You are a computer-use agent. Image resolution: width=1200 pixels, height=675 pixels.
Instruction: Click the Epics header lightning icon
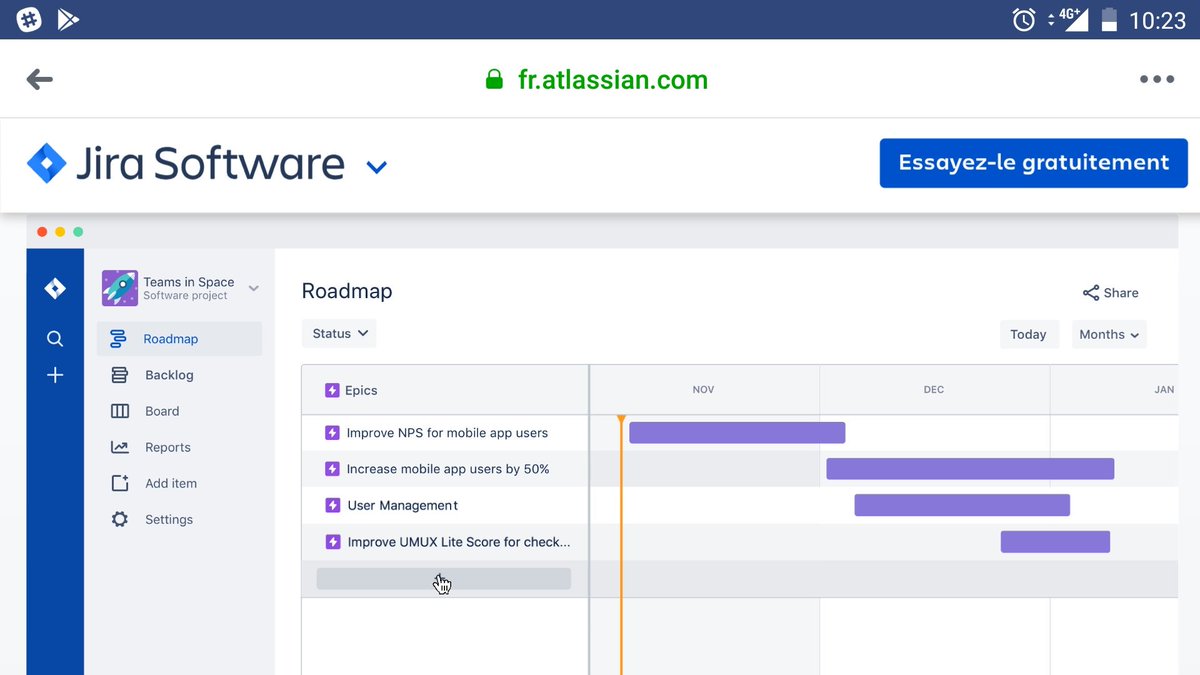[x=332, y=391]
